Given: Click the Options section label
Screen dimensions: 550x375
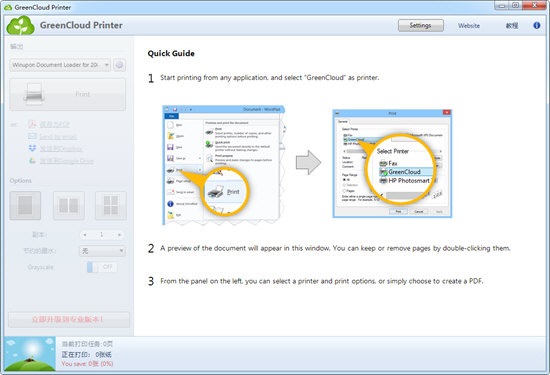Looking at the screenshot, I should [x=20, y=180].
